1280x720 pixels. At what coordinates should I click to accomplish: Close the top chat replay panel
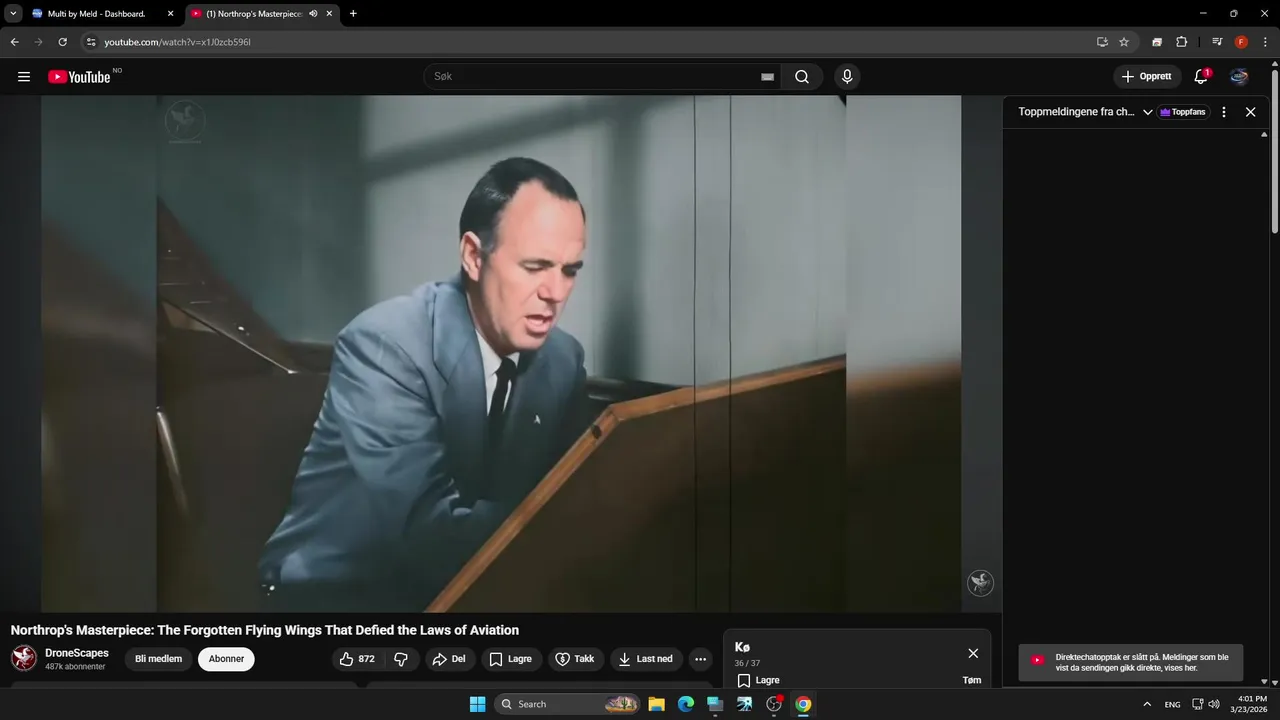coord(1250,112)
